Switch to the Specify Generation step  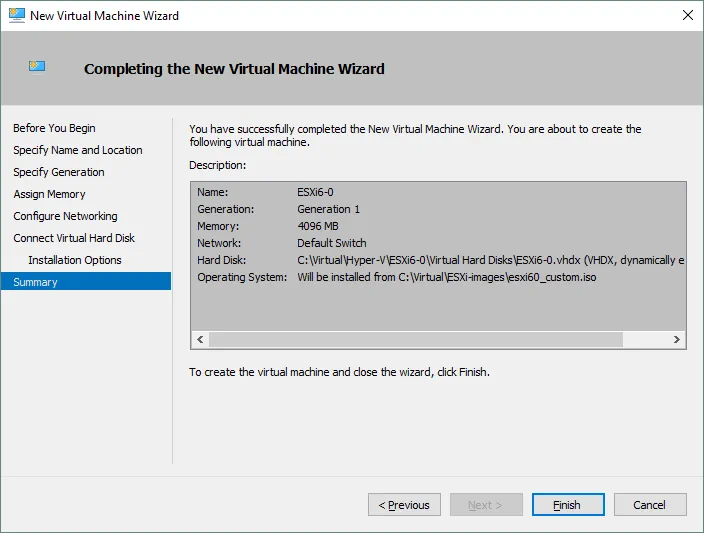click(x=58, y=172)
